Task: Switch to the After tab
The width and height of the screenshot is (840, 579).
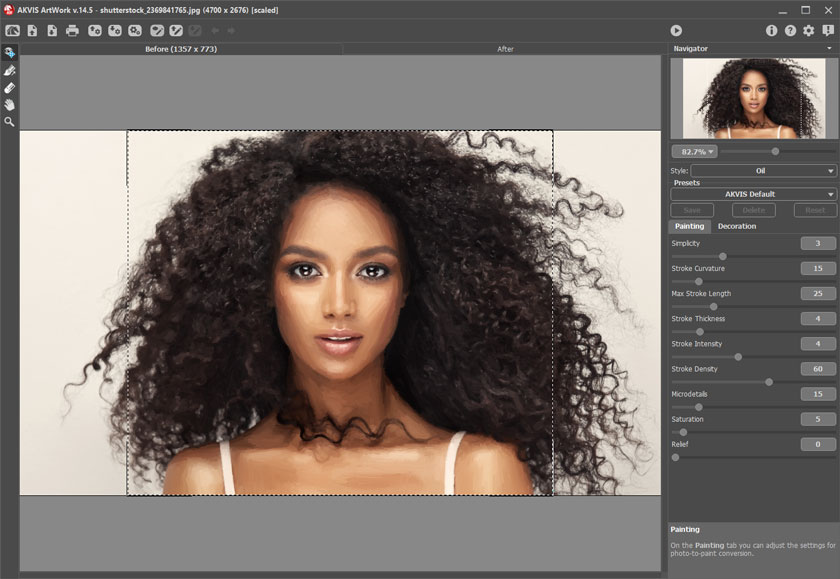Action: [505, 49]
